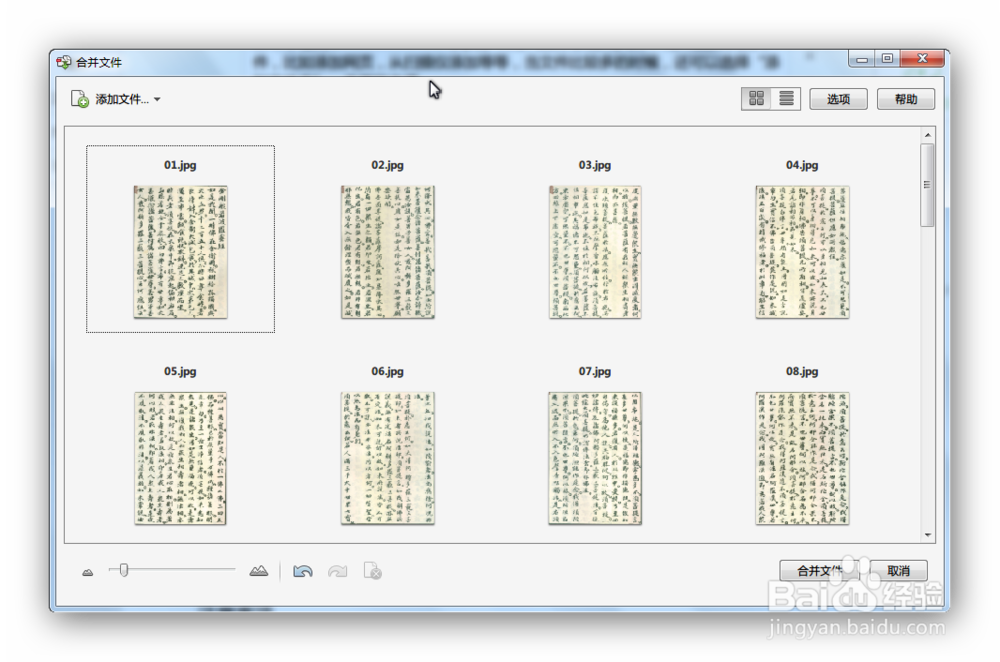The image size is (1000, 662).
Task: Select the 04.jpg thumbnail
Action: [802, 252]
